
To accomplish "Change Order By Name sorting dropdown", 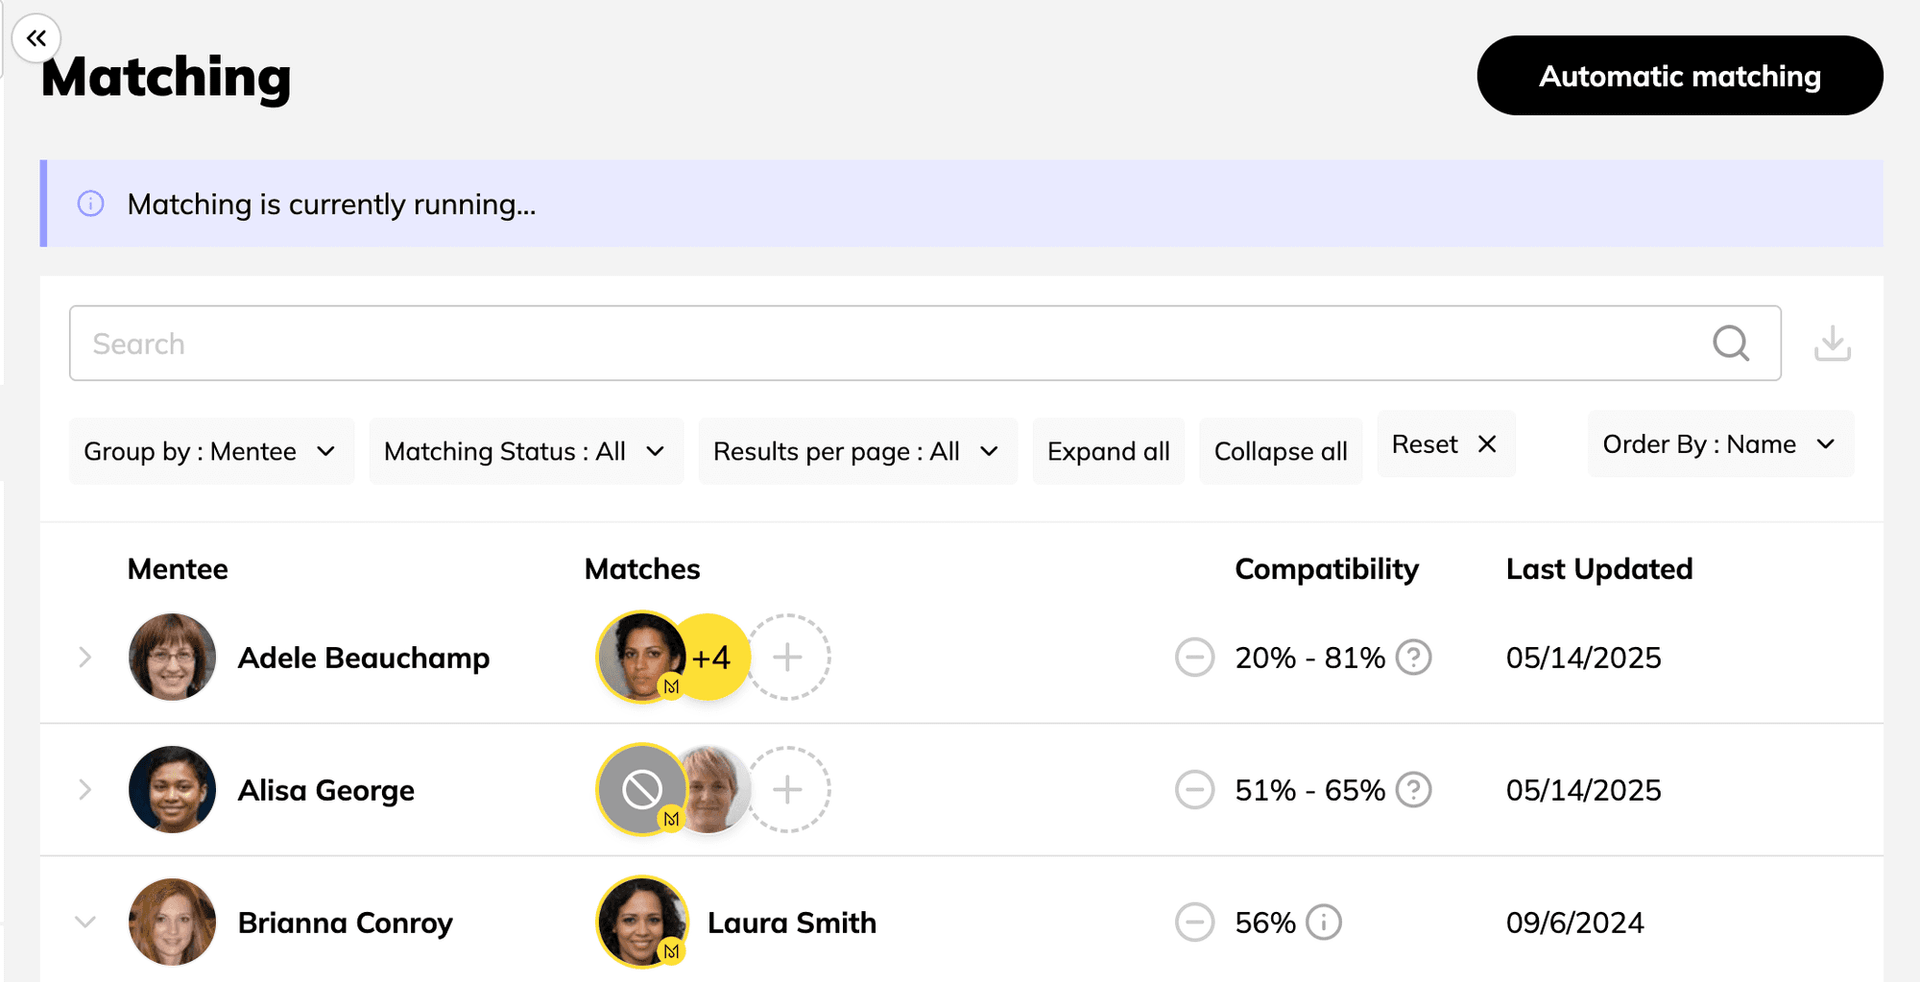I will point(1719,444).
